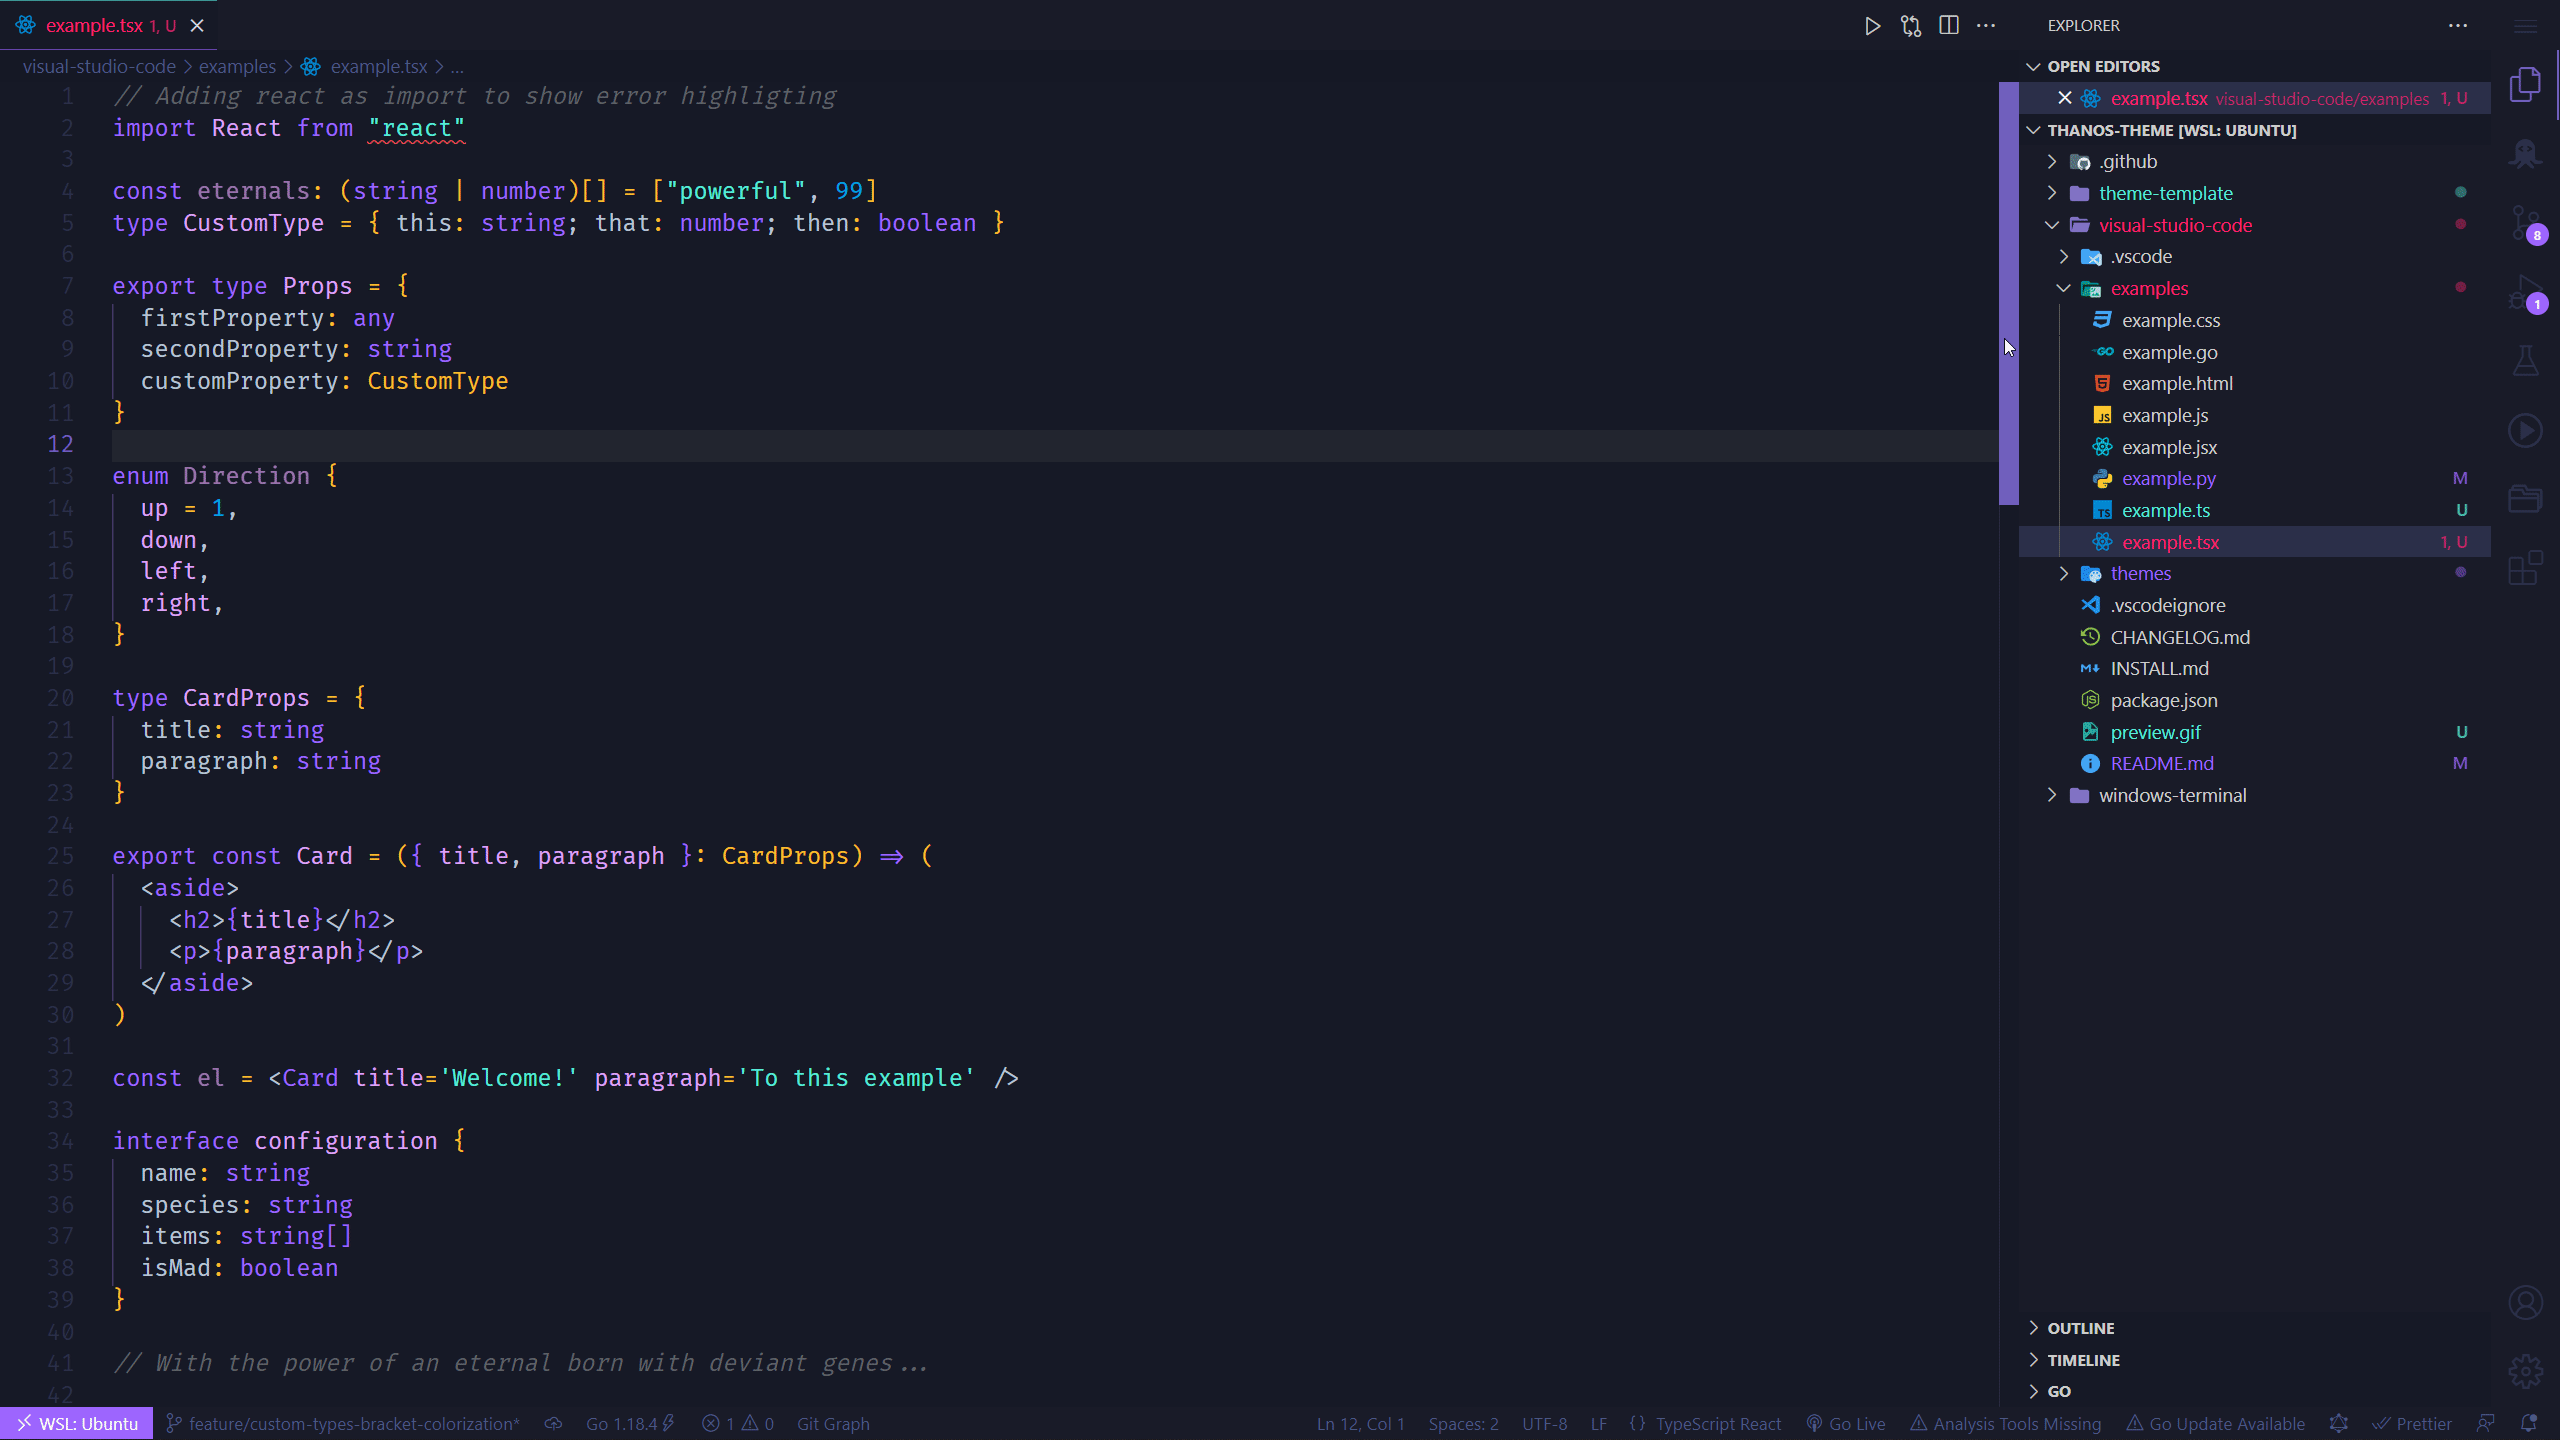Viewport: 2560px width, 1440px height.
Task: Select the example.tsx editor tab
Action: [95, 26]
